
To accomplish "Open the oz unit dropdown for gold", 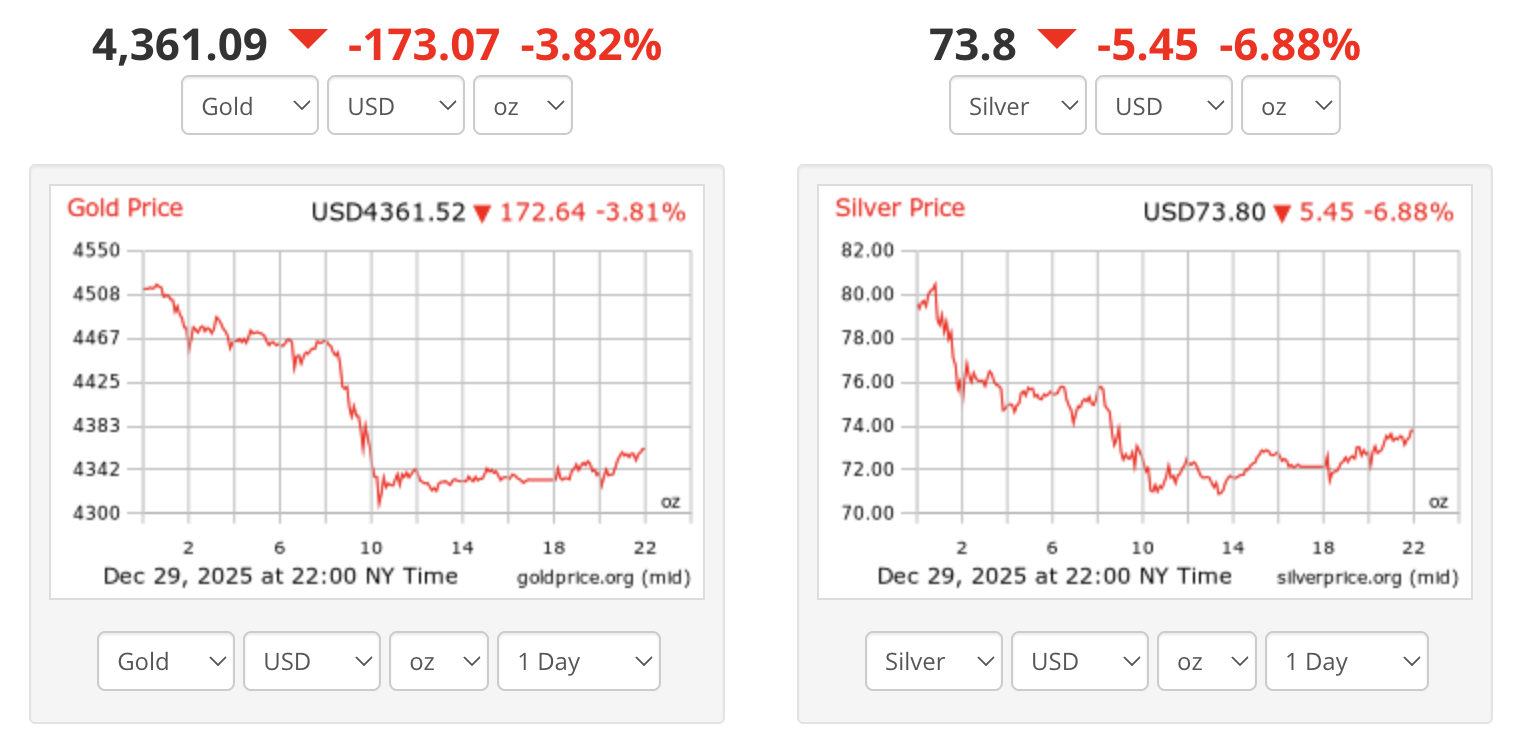I will tap(522, 105).
